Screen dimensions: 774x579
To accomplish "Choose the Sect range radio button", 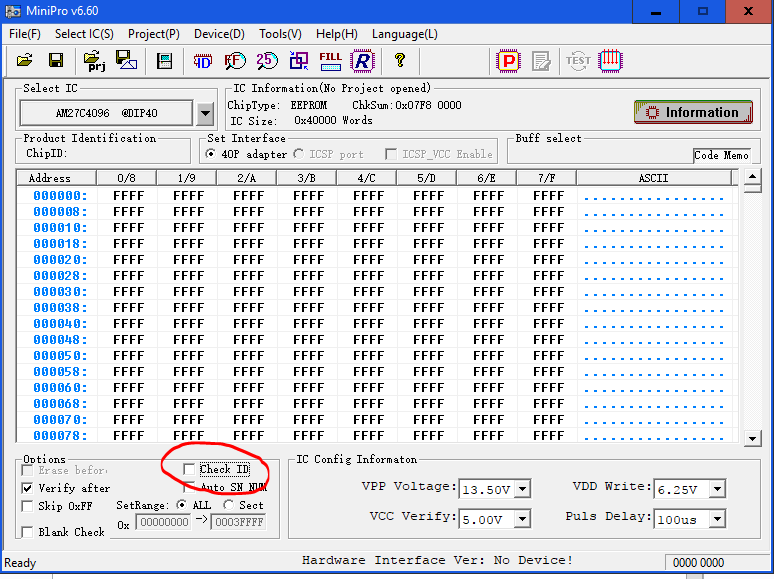I will [228, 505].
